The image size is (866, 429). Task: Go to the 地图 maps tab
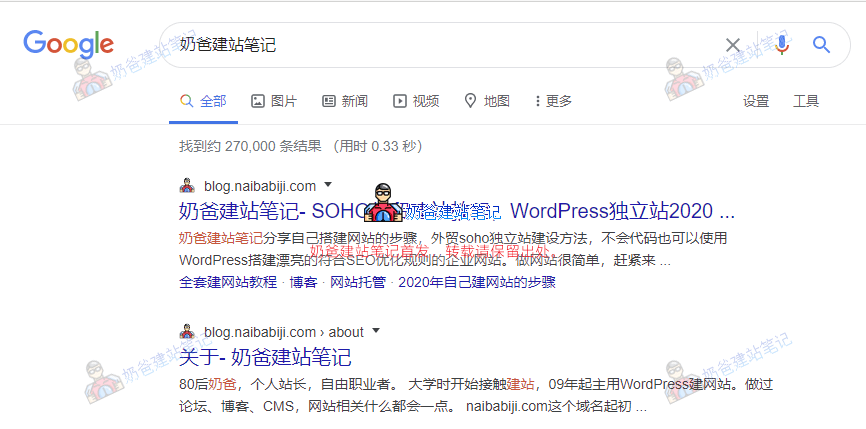click(487, 101)
